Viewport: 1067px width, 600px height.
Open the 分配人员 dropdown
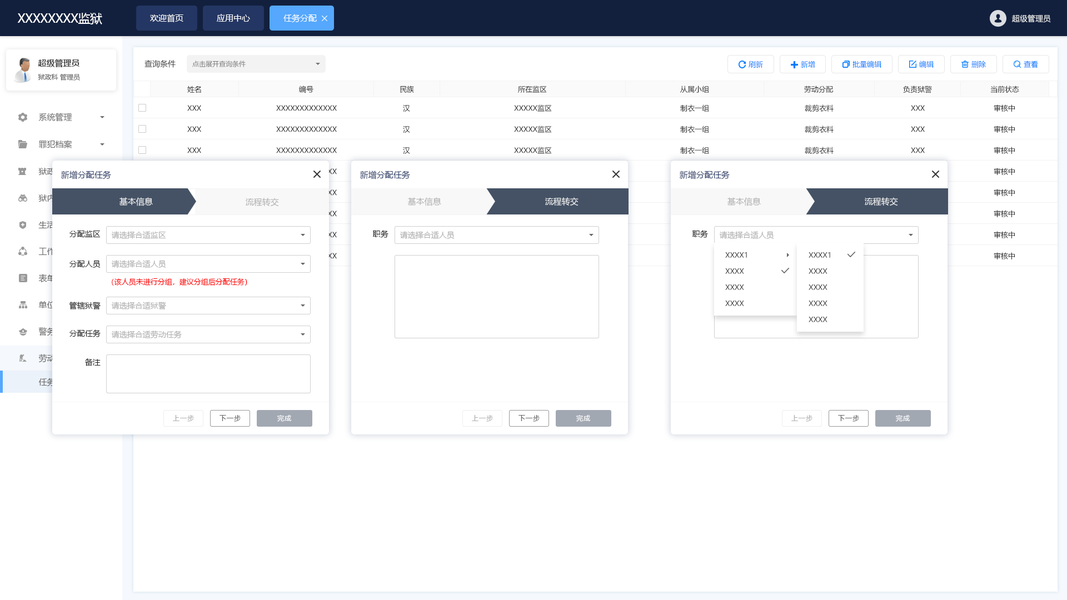point(208,263)
